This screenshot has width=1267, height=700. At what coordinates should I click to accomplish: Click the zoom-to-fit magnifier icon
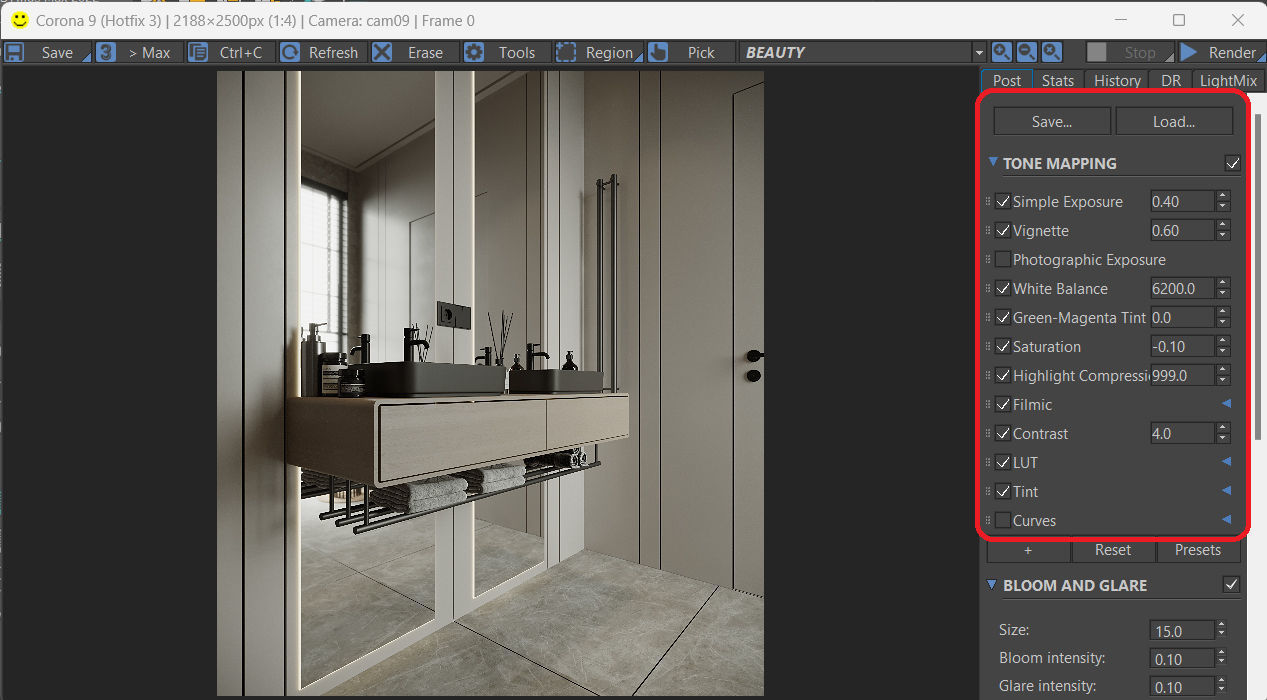point(1052,52)
